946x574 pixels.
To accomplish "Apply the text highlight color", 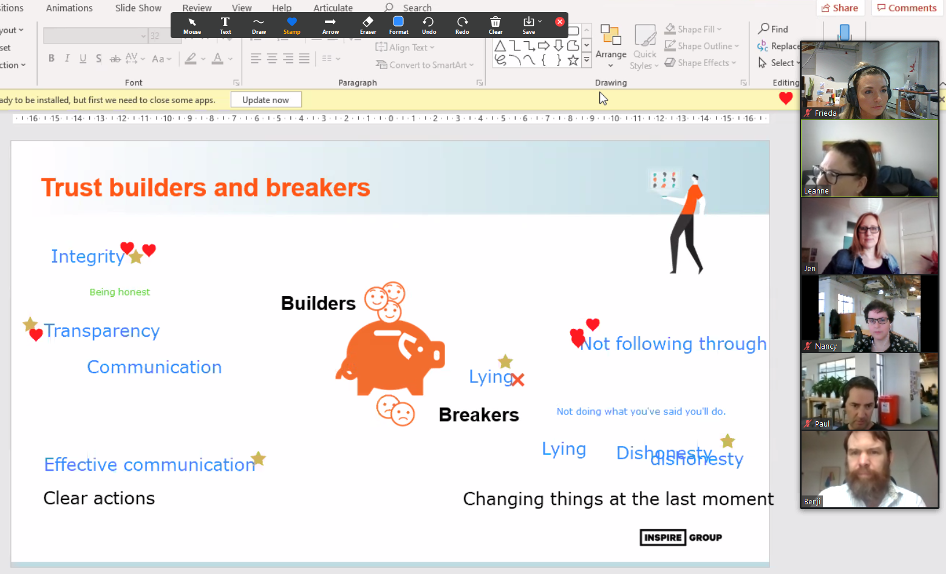I will [x=191, y=59].
